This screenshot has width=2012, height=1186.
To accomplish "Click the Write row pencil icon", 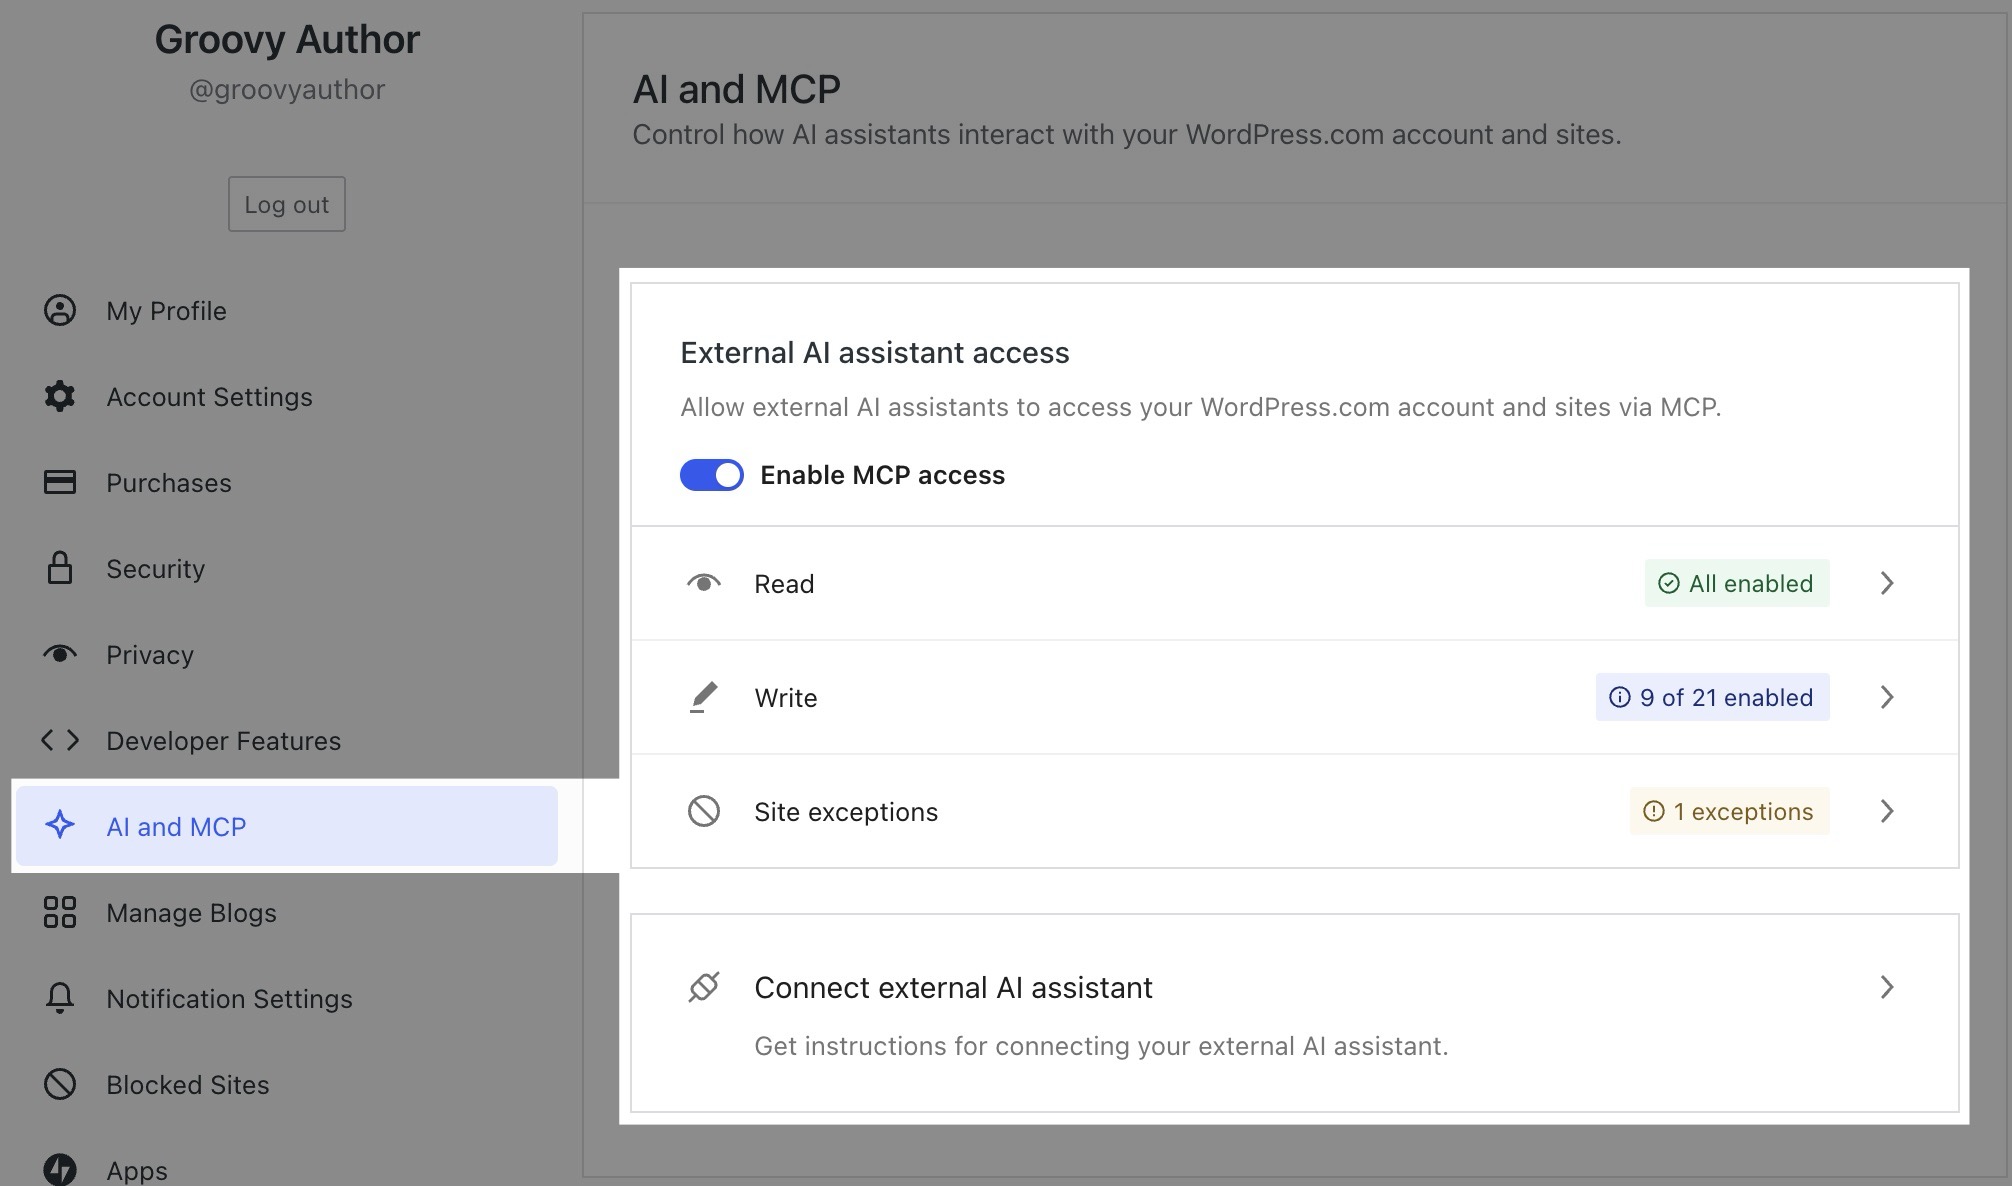I will [x=704, y=697].
